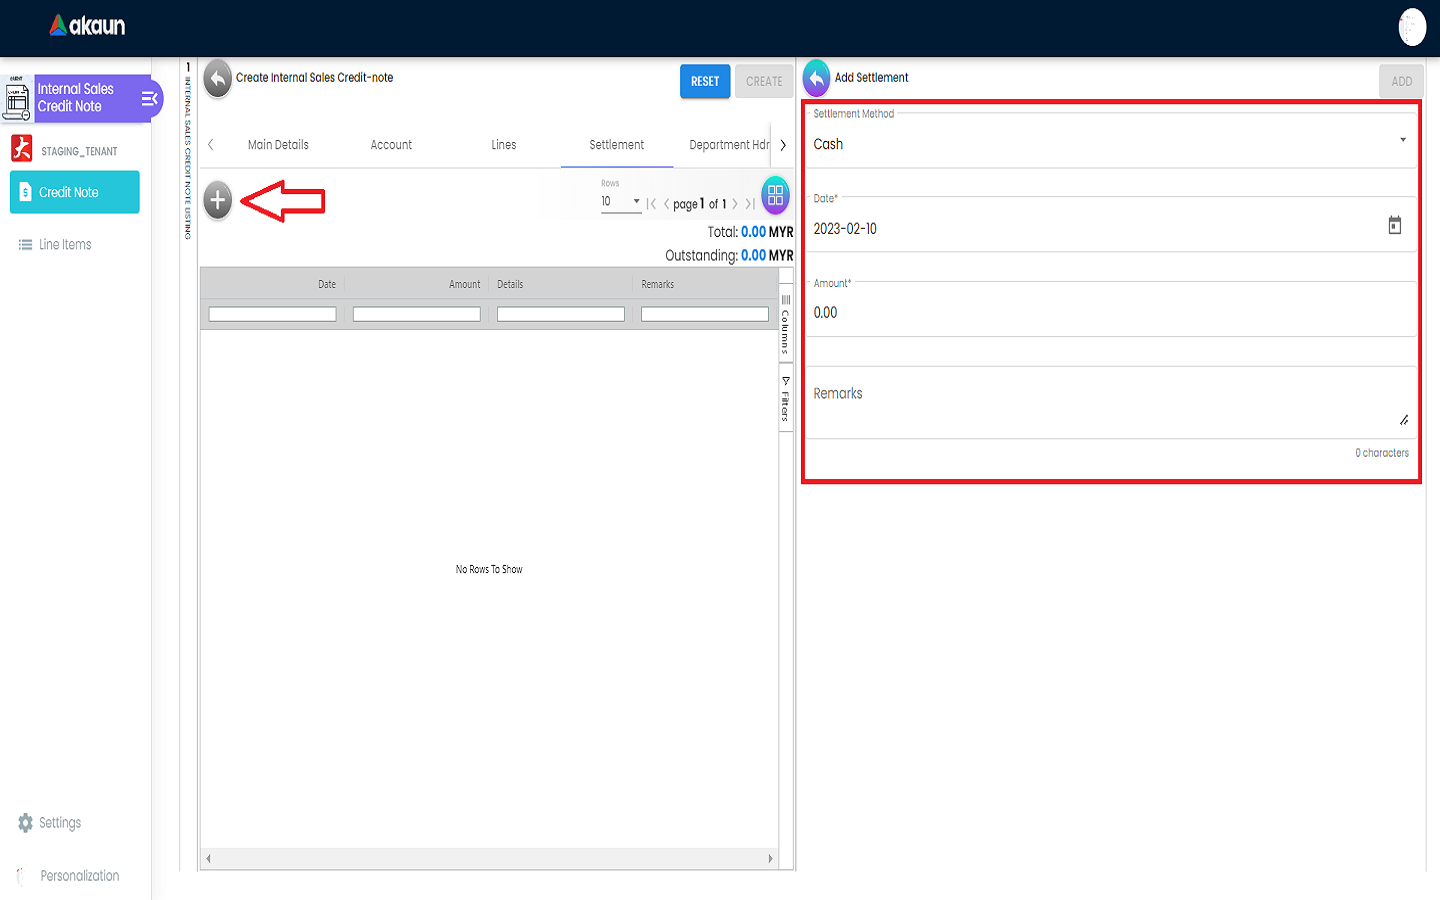This screenshot has height=900, width=1440.
Task: Click the akaun logo
Action: click(x=88, y=26)
